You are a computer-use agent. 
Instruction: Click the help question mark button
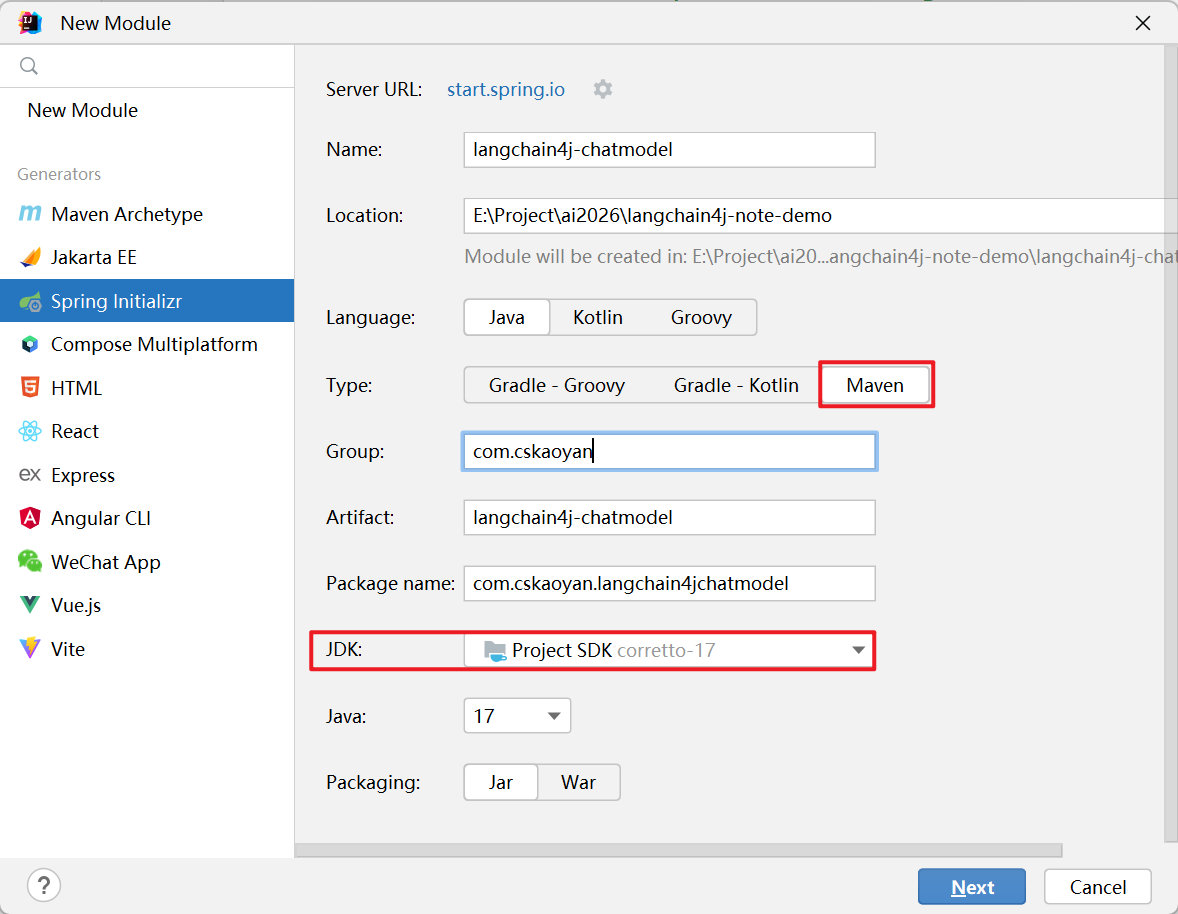pyautogui.click(x=44, y=885)
